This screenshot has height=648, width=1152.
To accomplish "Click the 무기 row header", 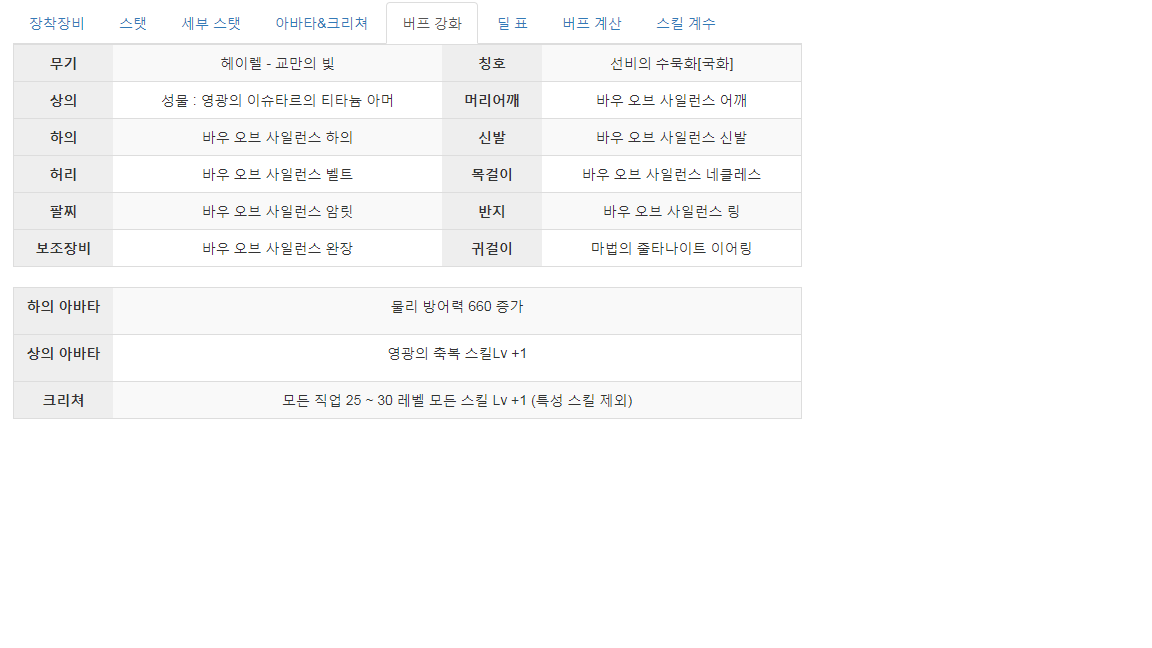I will pos(63,64).
